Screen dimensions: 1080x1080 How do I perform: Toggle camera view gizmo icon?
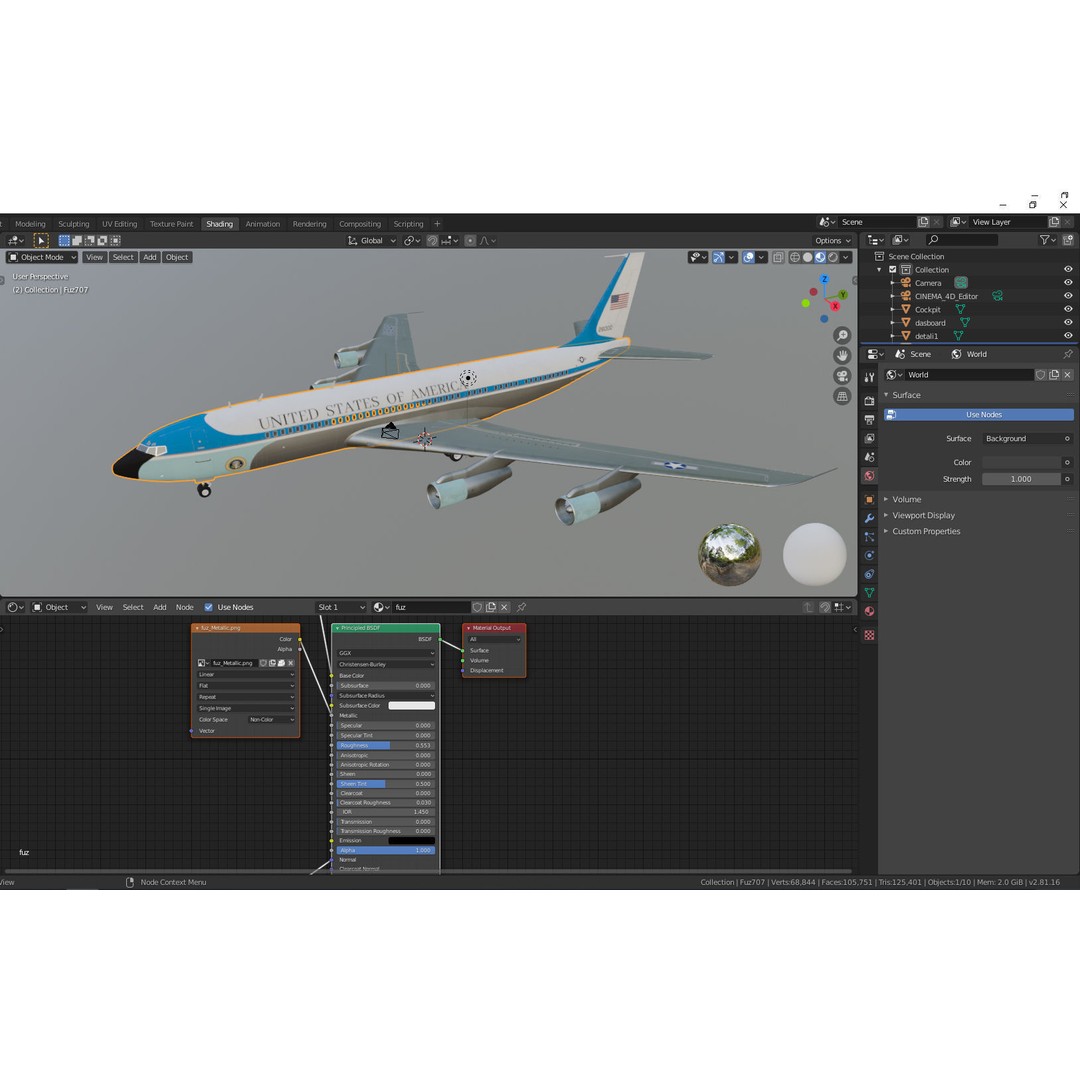pos(842,376)
